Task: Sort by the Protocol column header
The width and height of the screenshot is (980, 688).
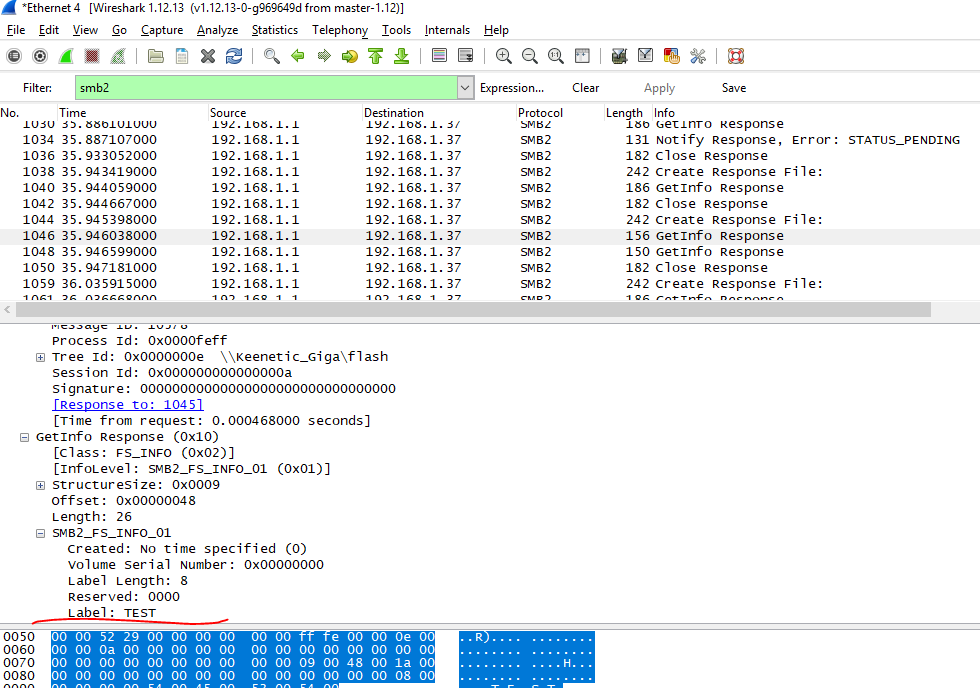Action: (559, 112)
